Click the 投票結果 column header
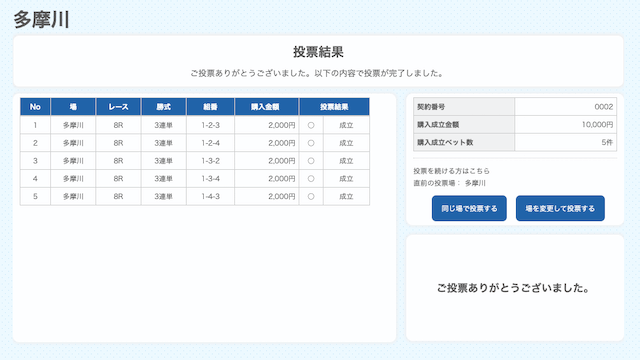 pyautogui.click(x=334, y=107)
